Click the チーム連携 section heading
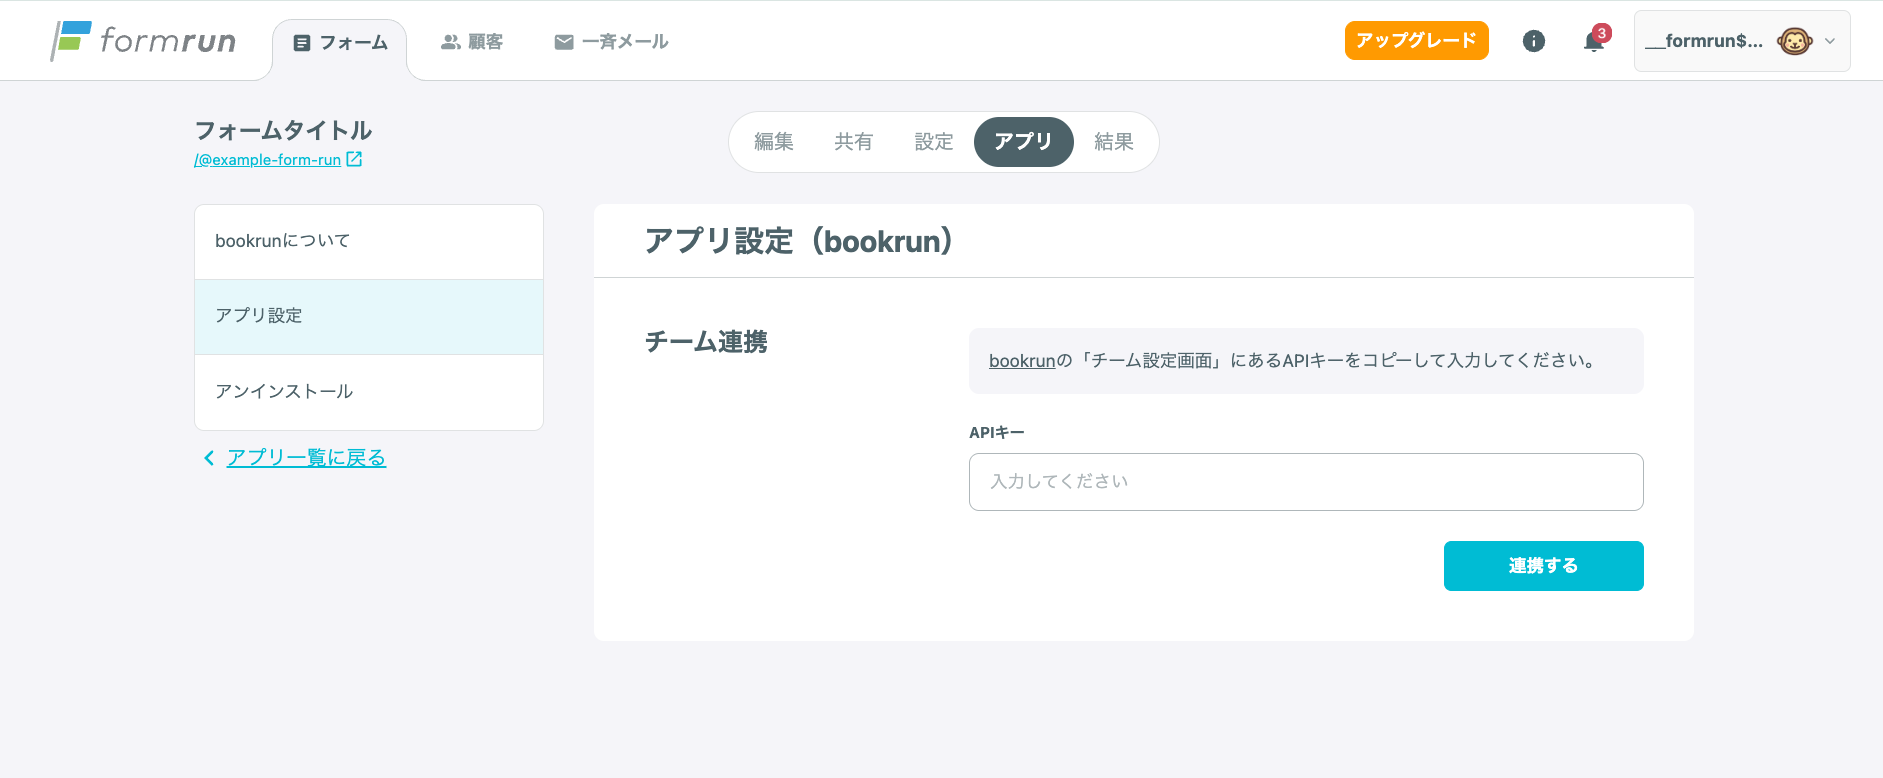1883x778 pixels. point(706,342)
